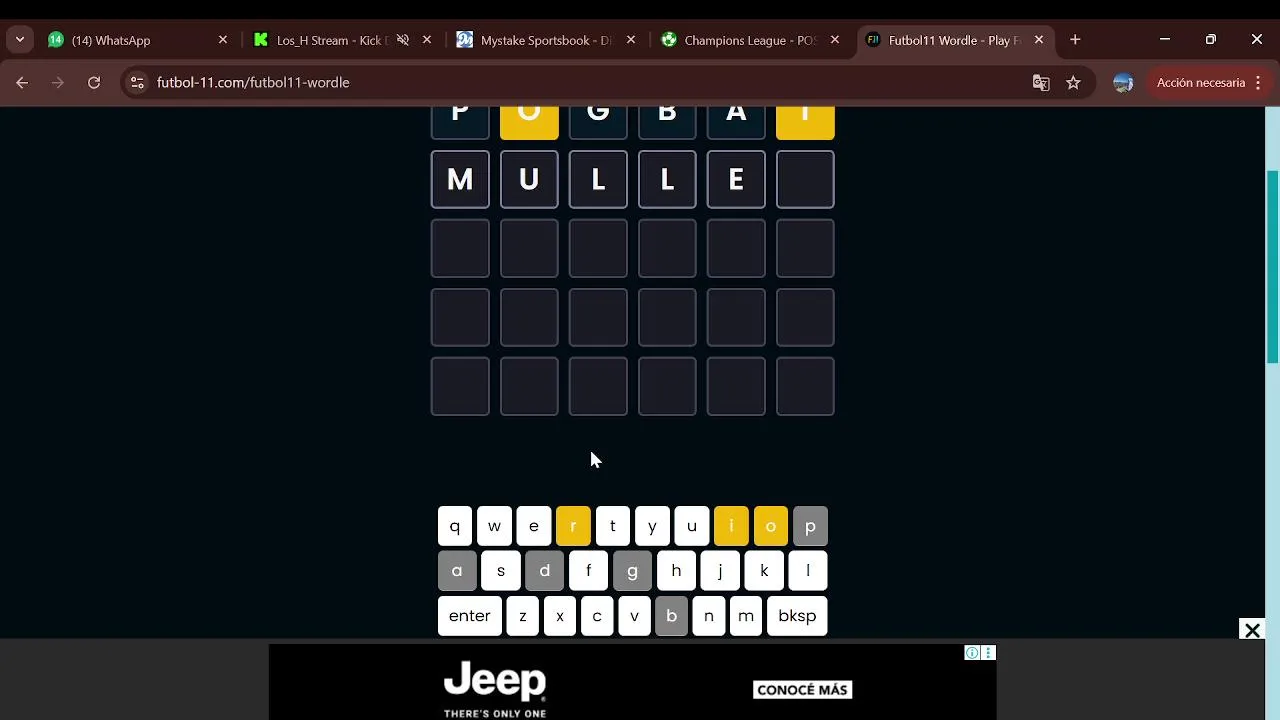The height and width of the screenshot is (720, 1280).
Task: Close the bottom ad banner with X
Action: tap(1252, 630)
